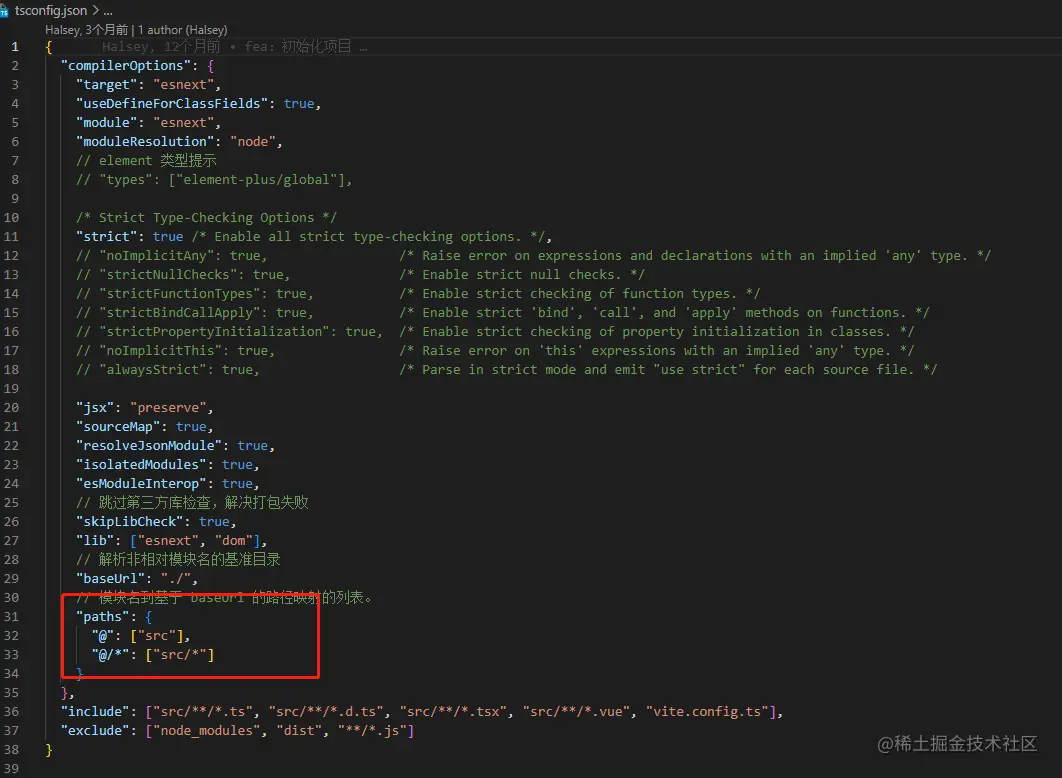Open the breadcrumb ellipsis after tsconfig.json

(108, 12)
